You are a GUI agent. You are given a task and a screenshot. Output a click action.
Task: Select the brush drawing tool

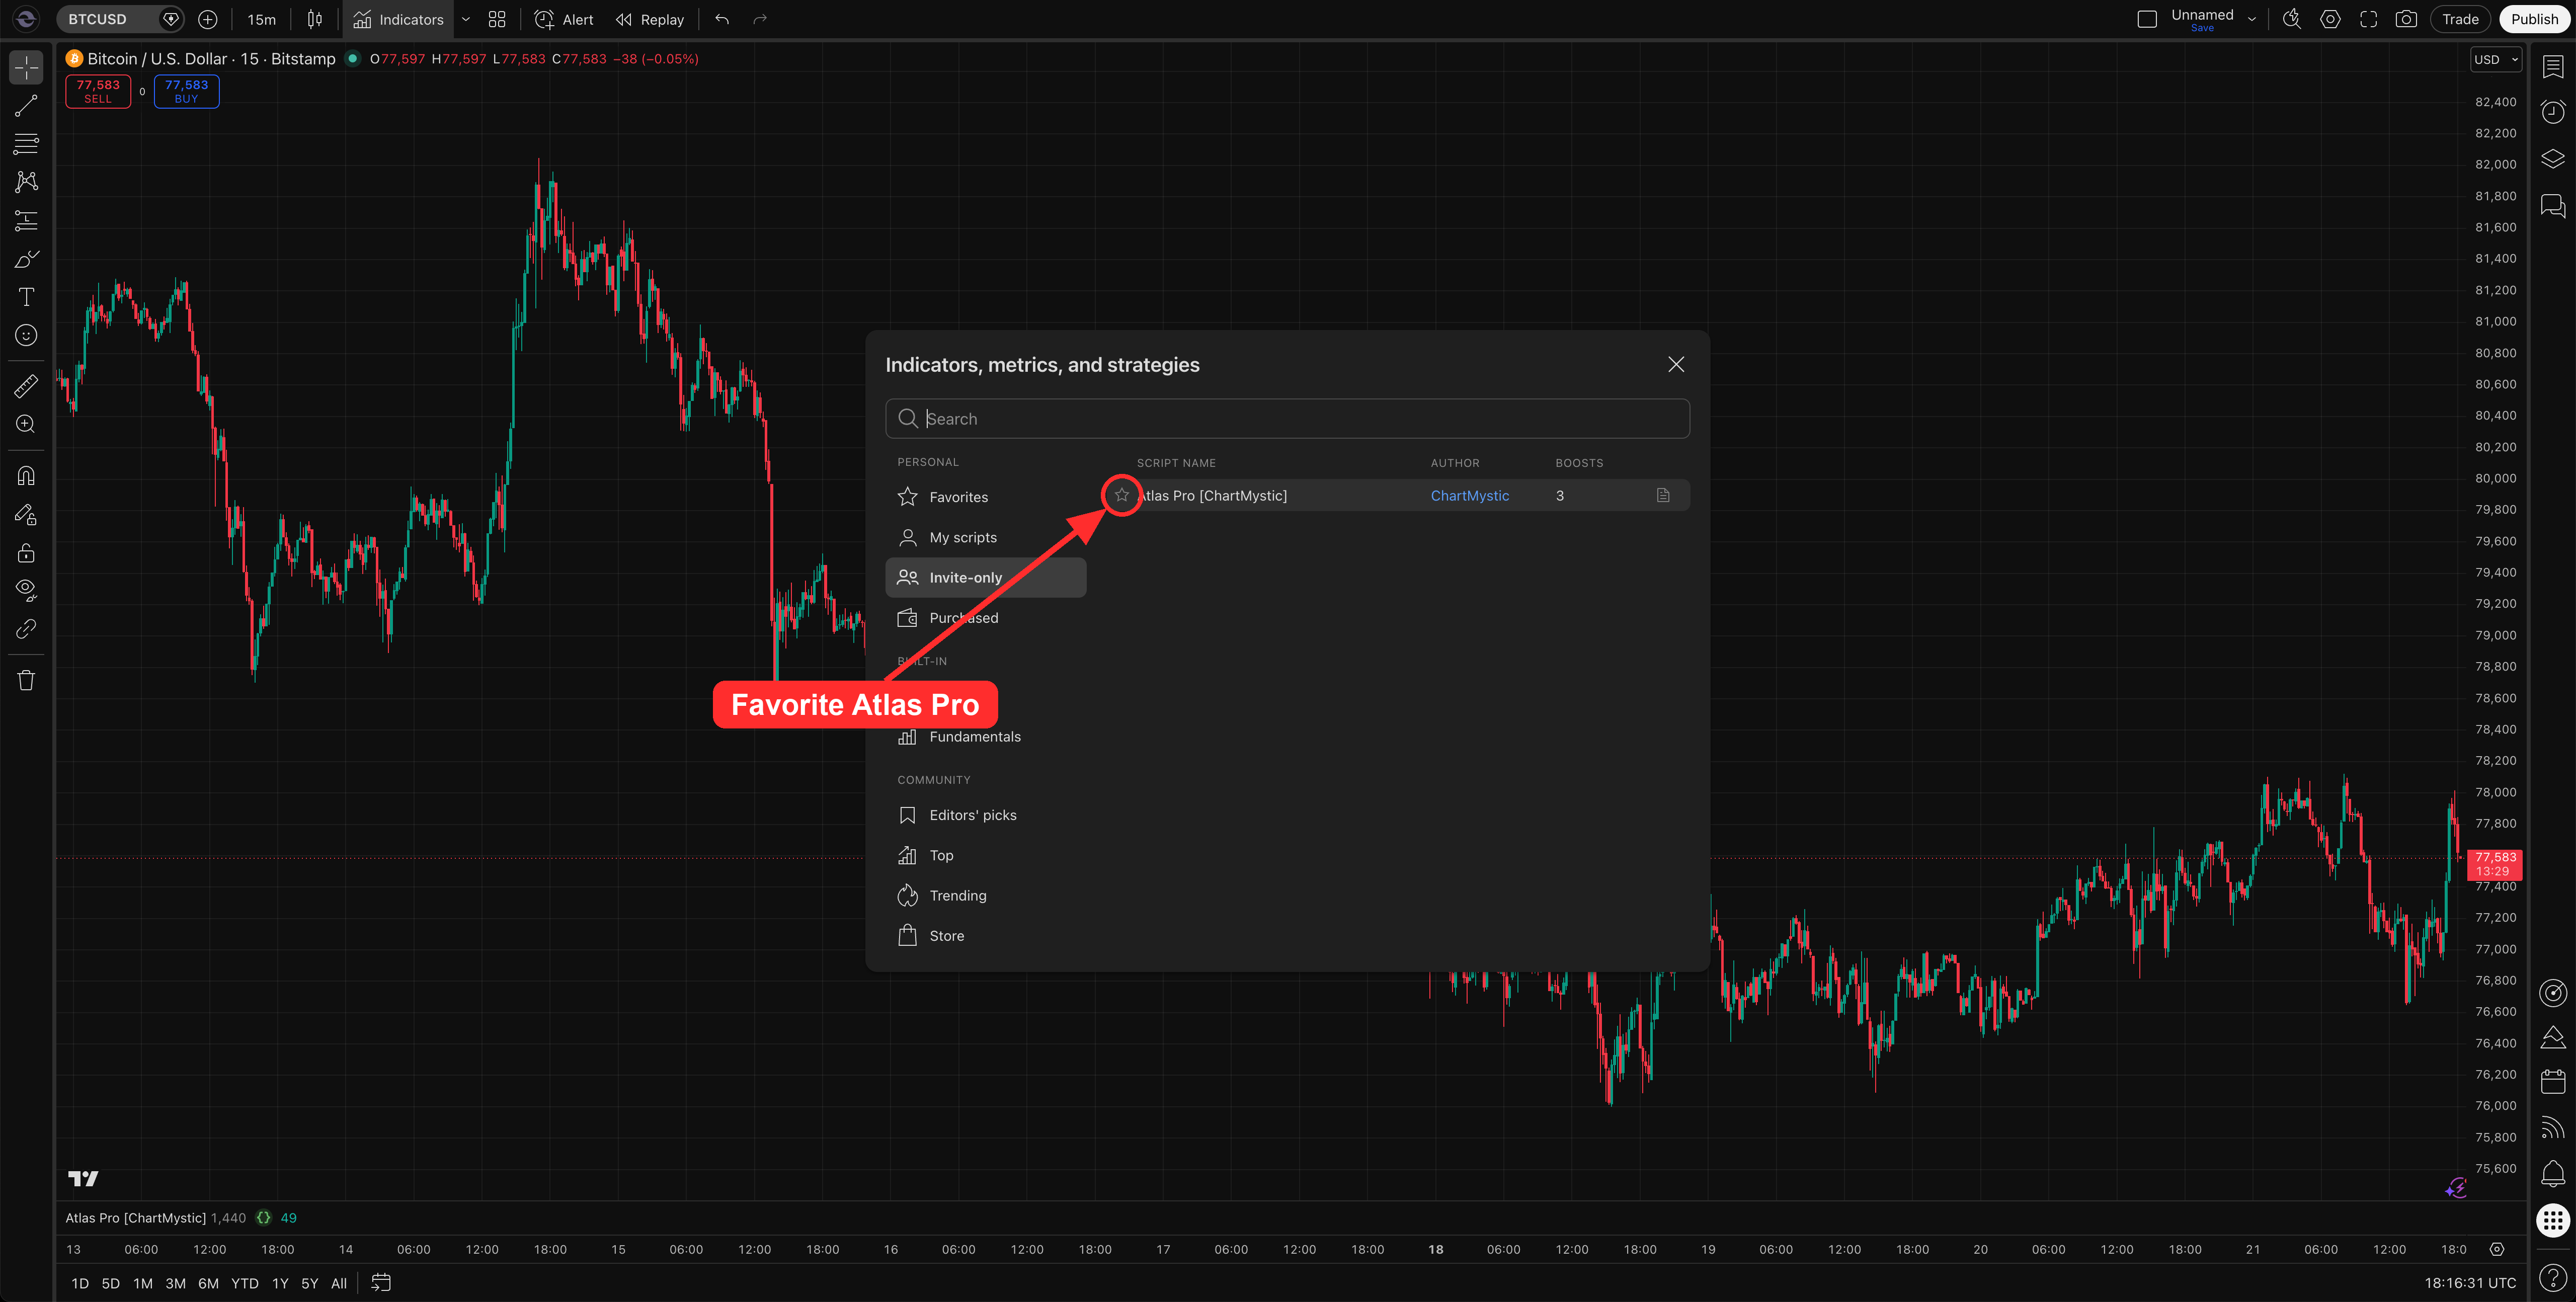(x=26, y=259)
